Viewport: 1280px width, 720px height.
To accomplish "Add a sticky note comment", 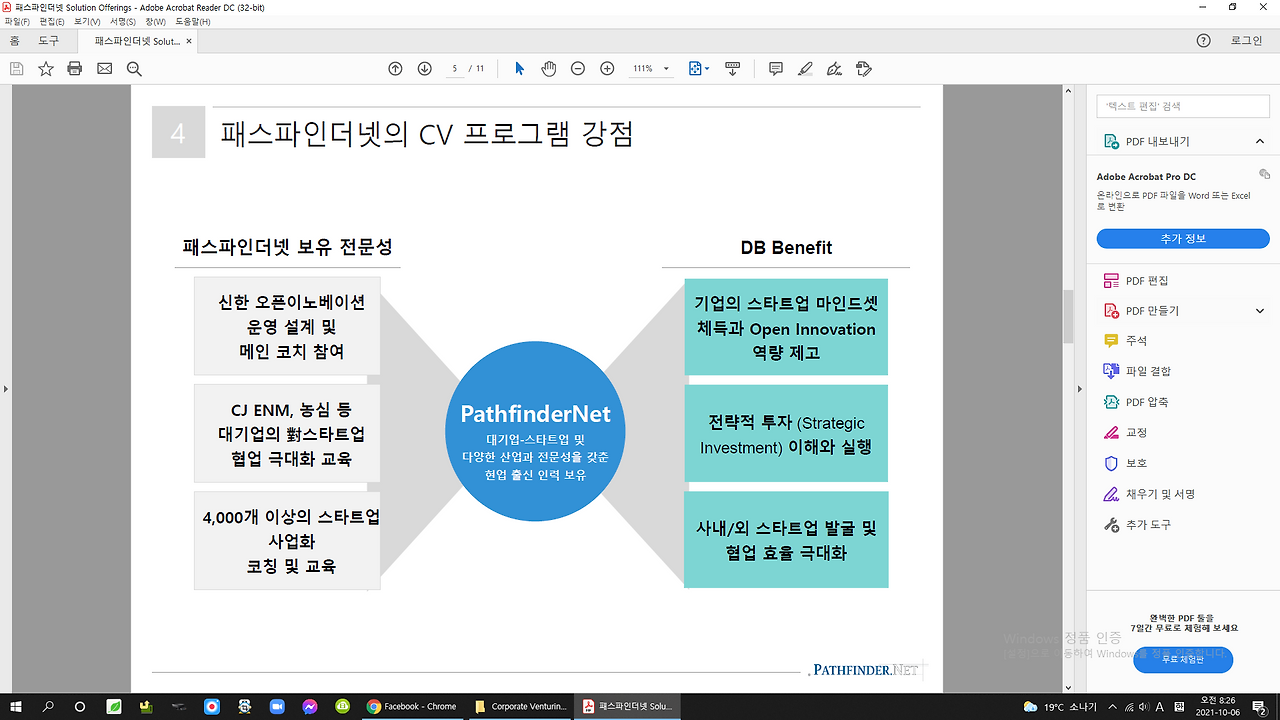I will coord(776,69).
